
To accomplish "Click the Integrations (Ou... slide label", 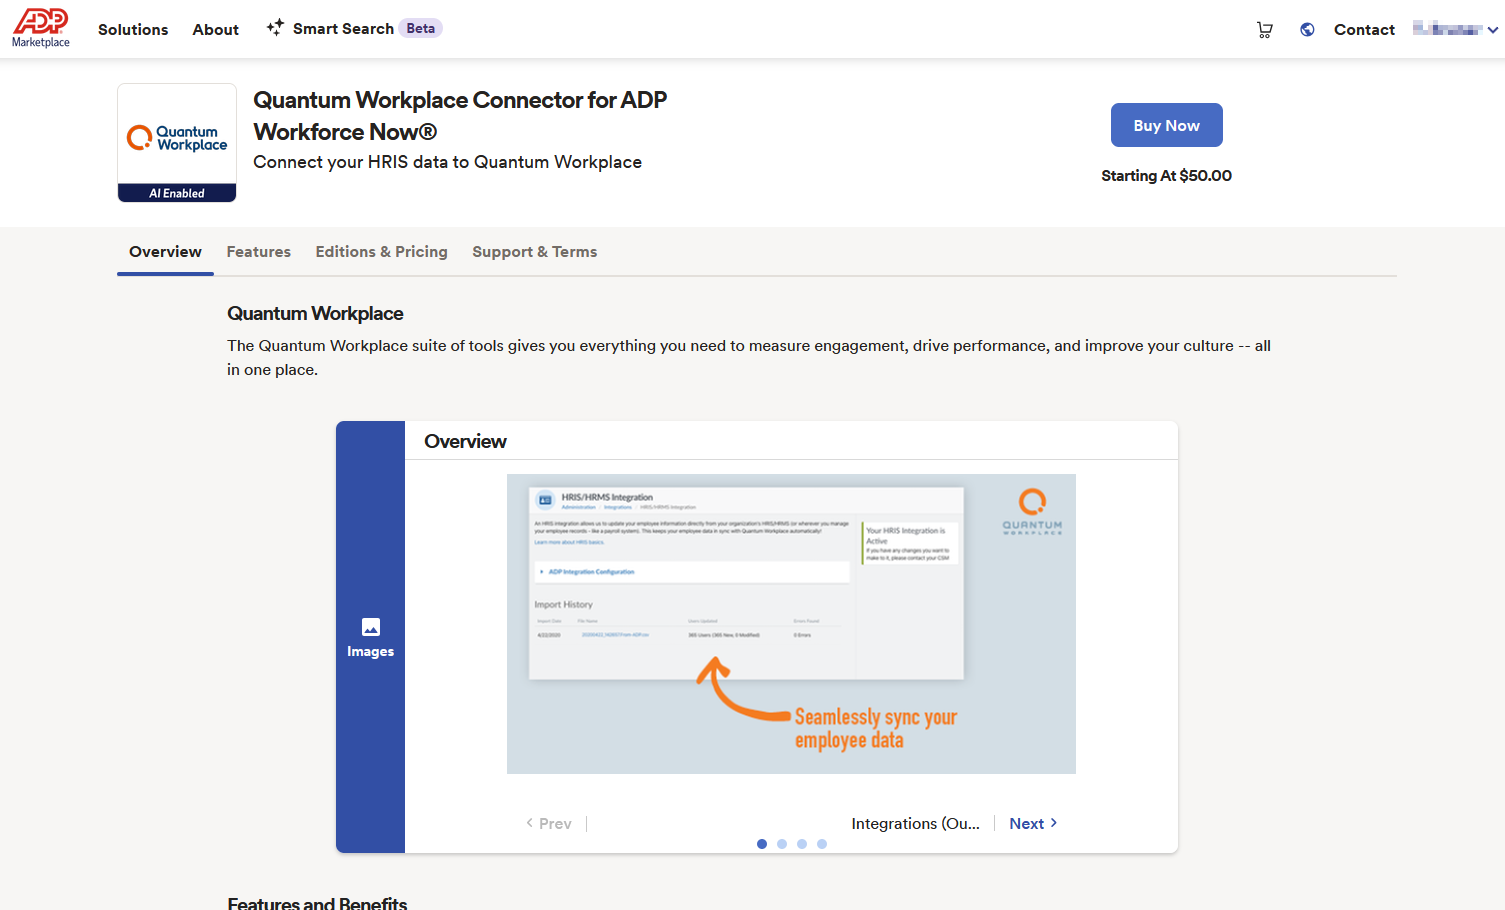I will [x=915, y=824].
